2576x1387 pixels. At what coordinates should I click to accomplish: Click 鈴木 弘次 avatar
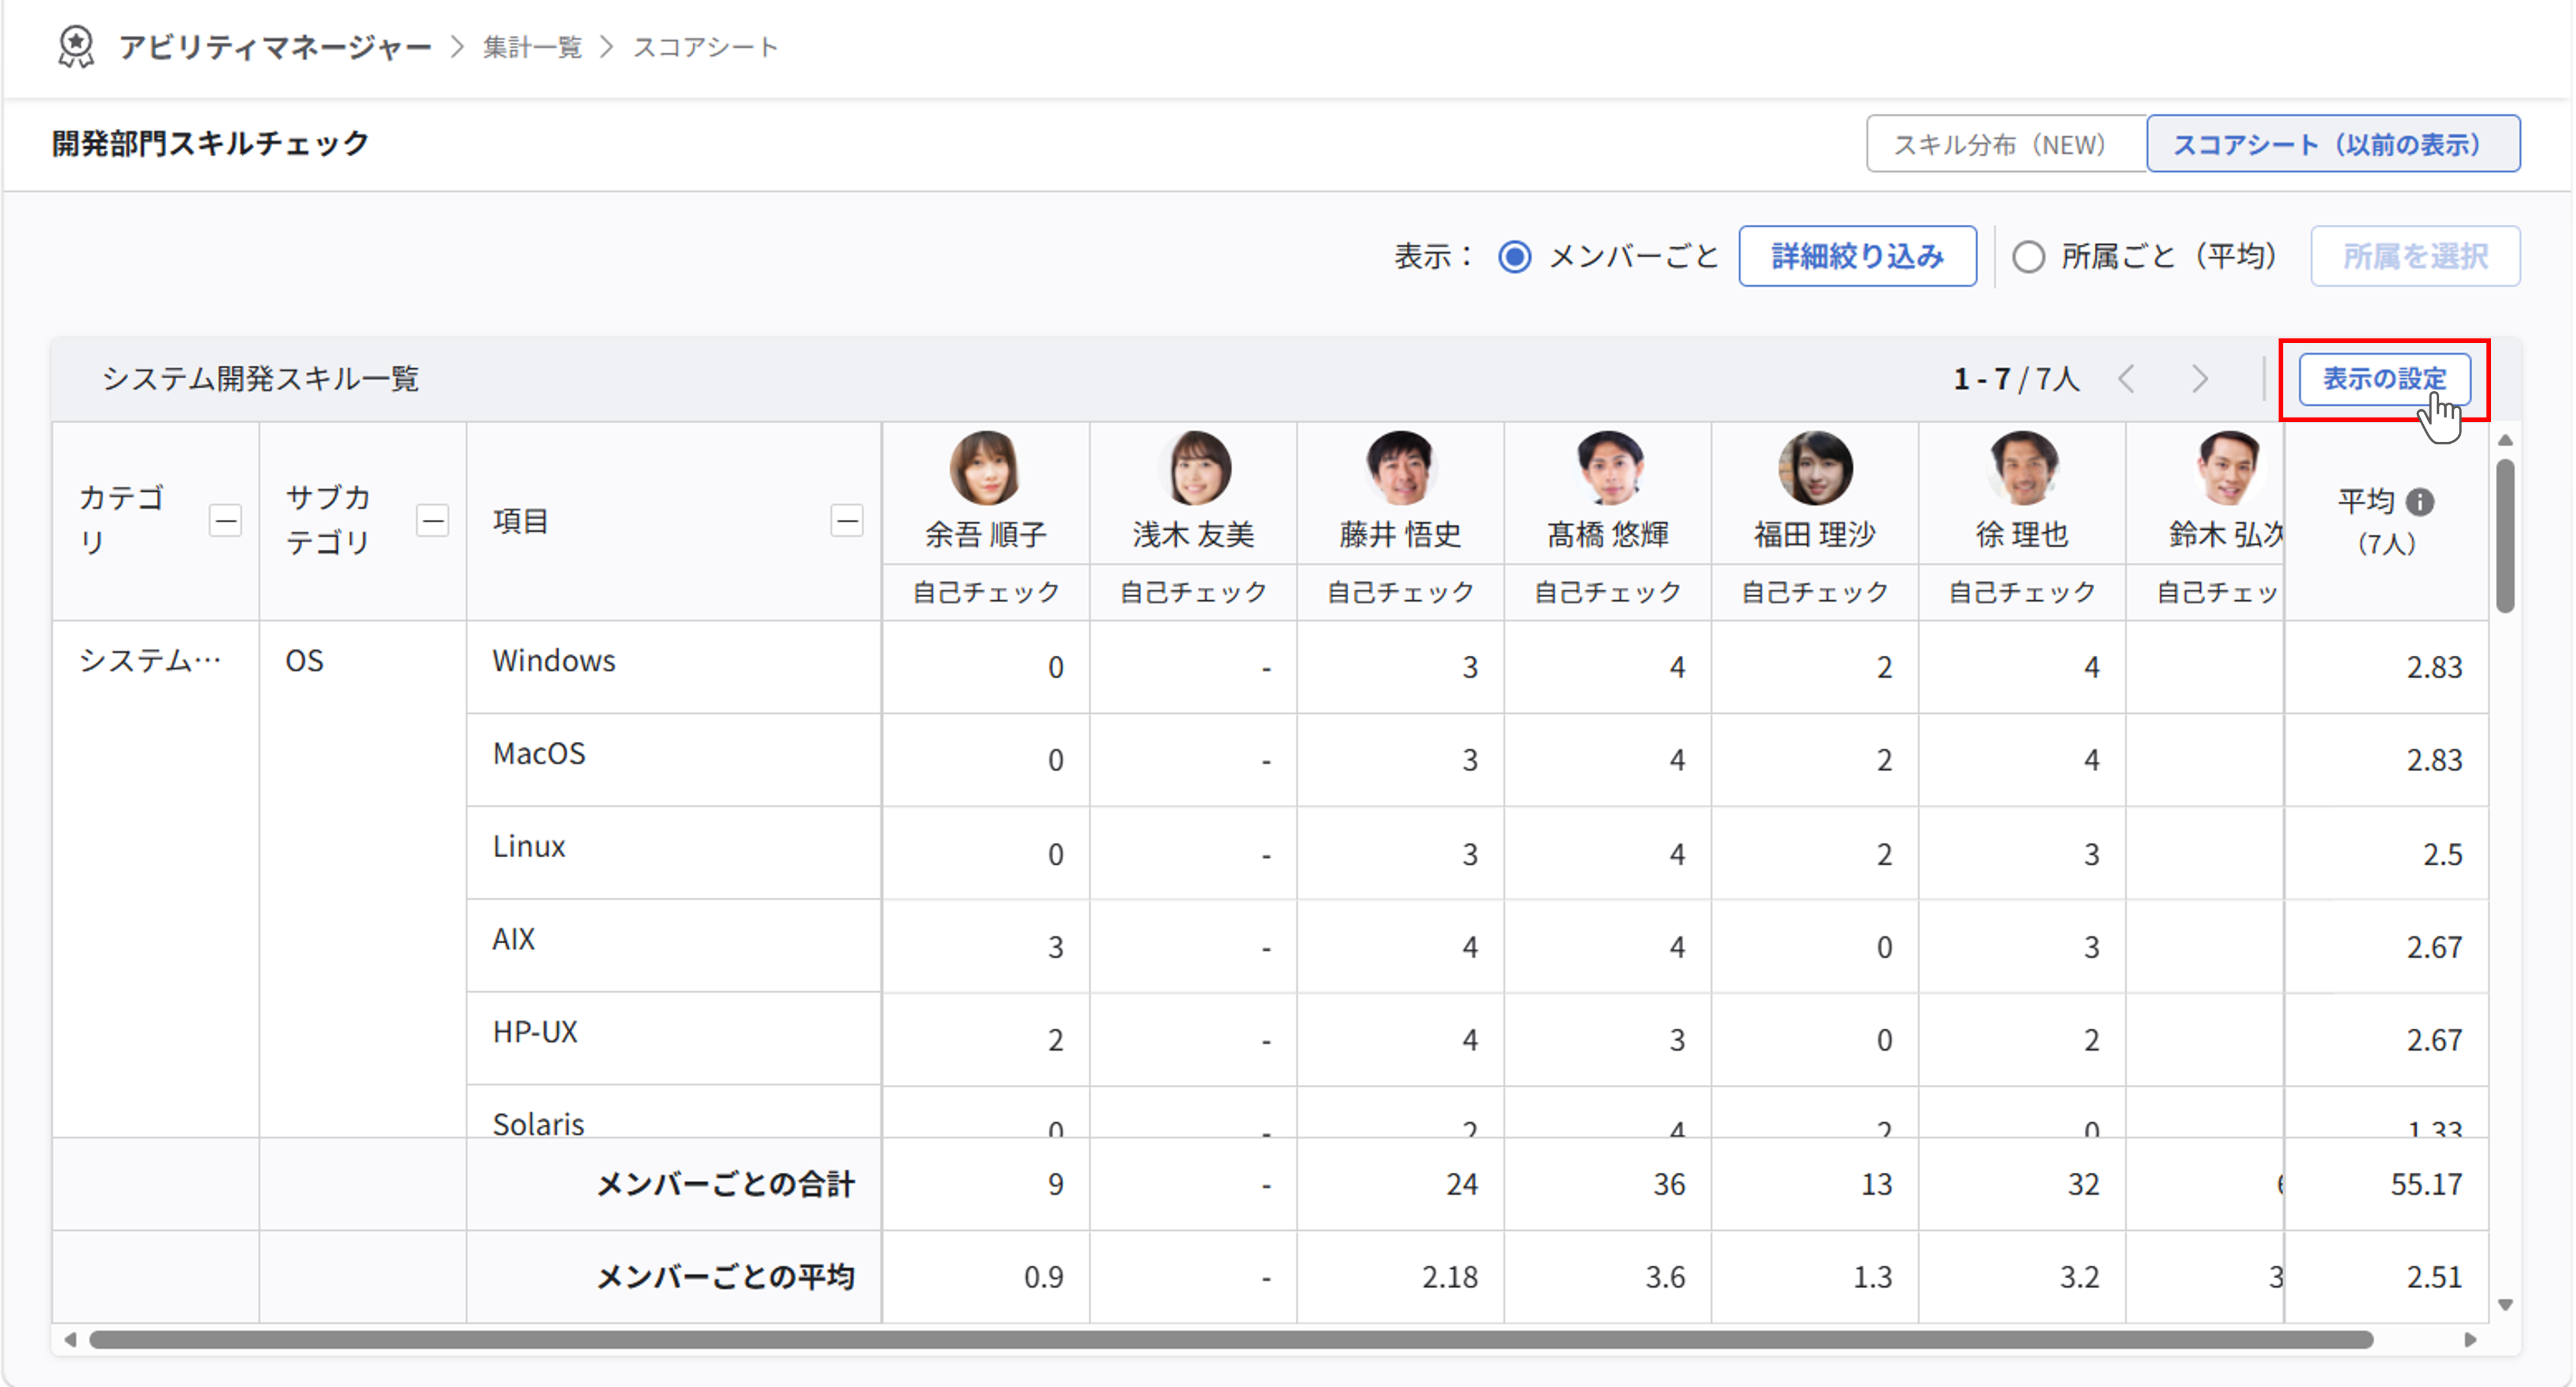pyautogui.click(x=2229, y=468)
